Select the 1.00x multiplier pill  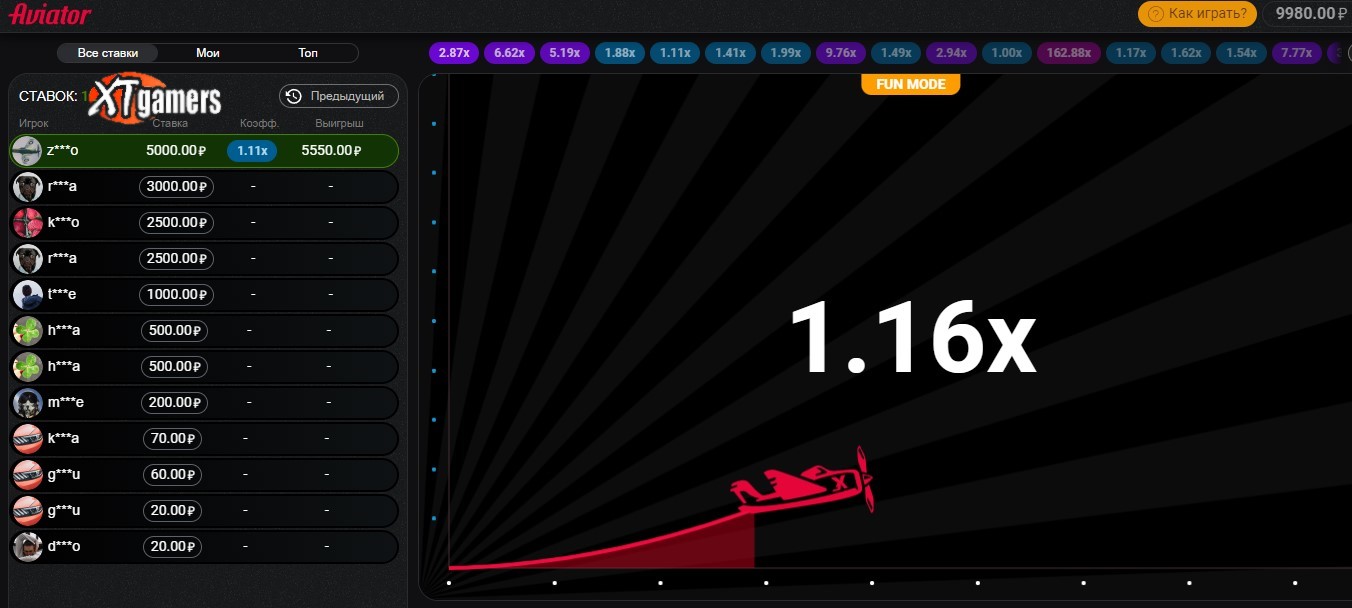[1007, 53]
